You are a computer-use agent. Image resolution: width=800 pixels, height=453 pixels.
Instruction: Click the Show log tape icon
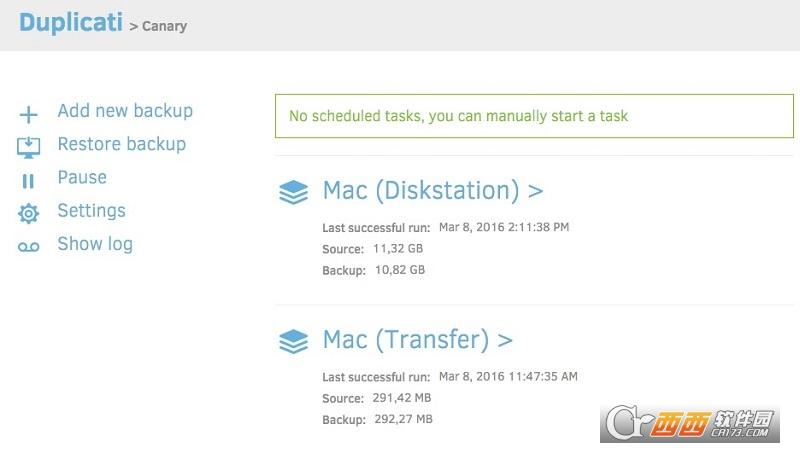[29, 247]
